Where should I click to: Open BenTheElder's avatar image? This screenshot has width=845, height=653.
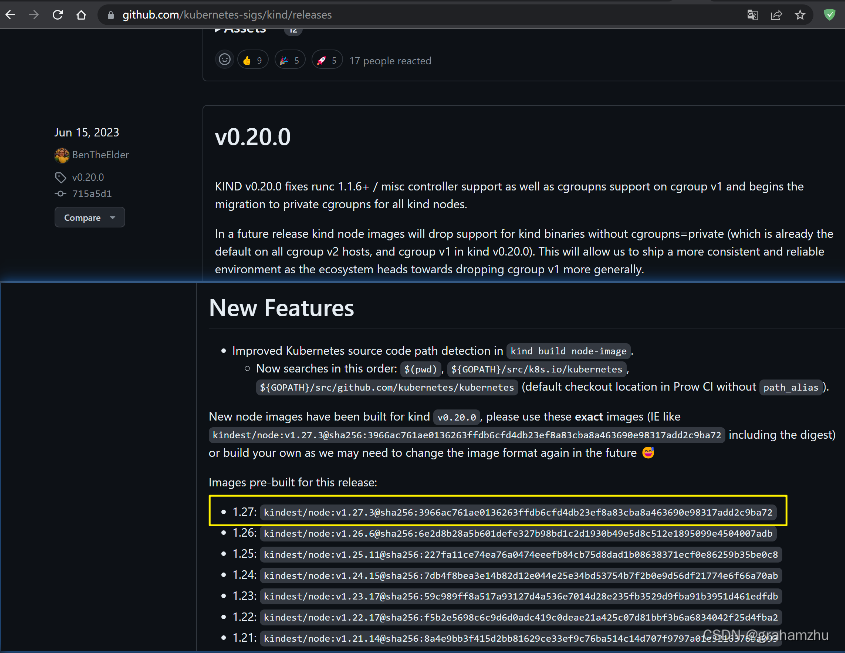pos(61,155)
